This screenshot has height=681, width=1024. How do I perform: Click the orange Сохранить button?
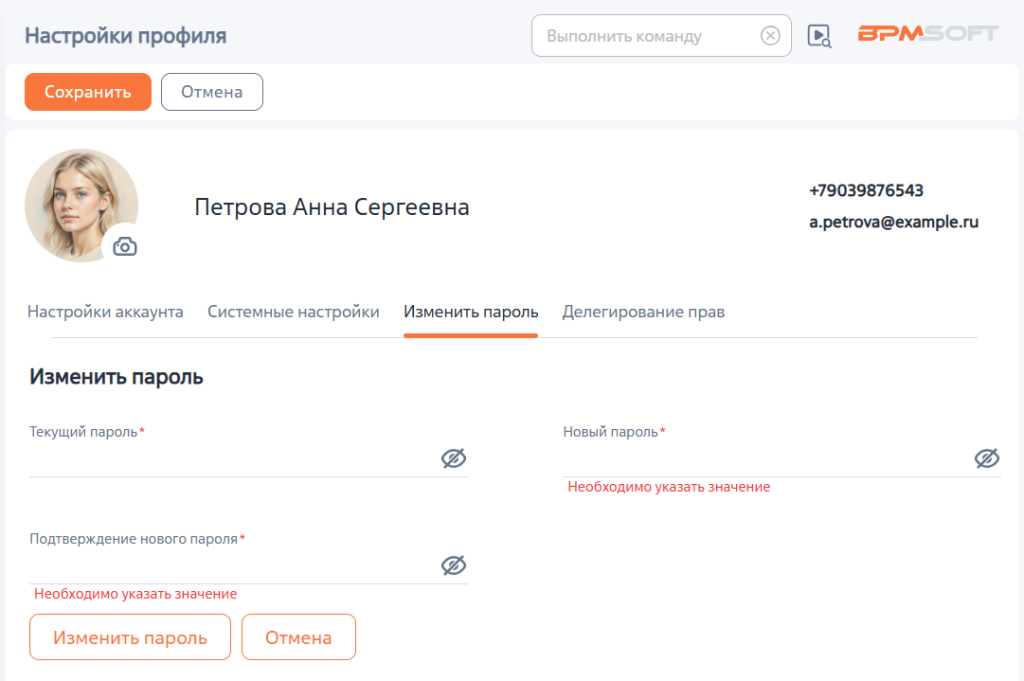click(88, 92)
